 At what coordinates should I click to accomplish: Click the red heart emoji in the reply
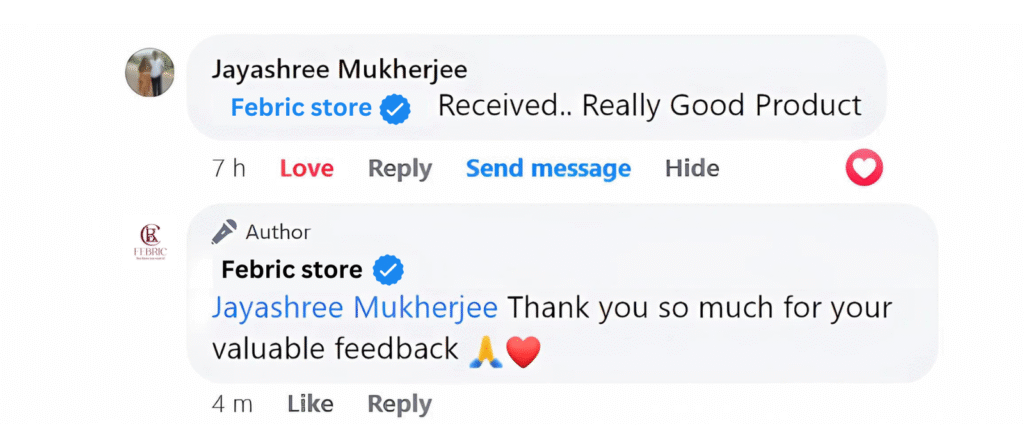click(523, 349)
